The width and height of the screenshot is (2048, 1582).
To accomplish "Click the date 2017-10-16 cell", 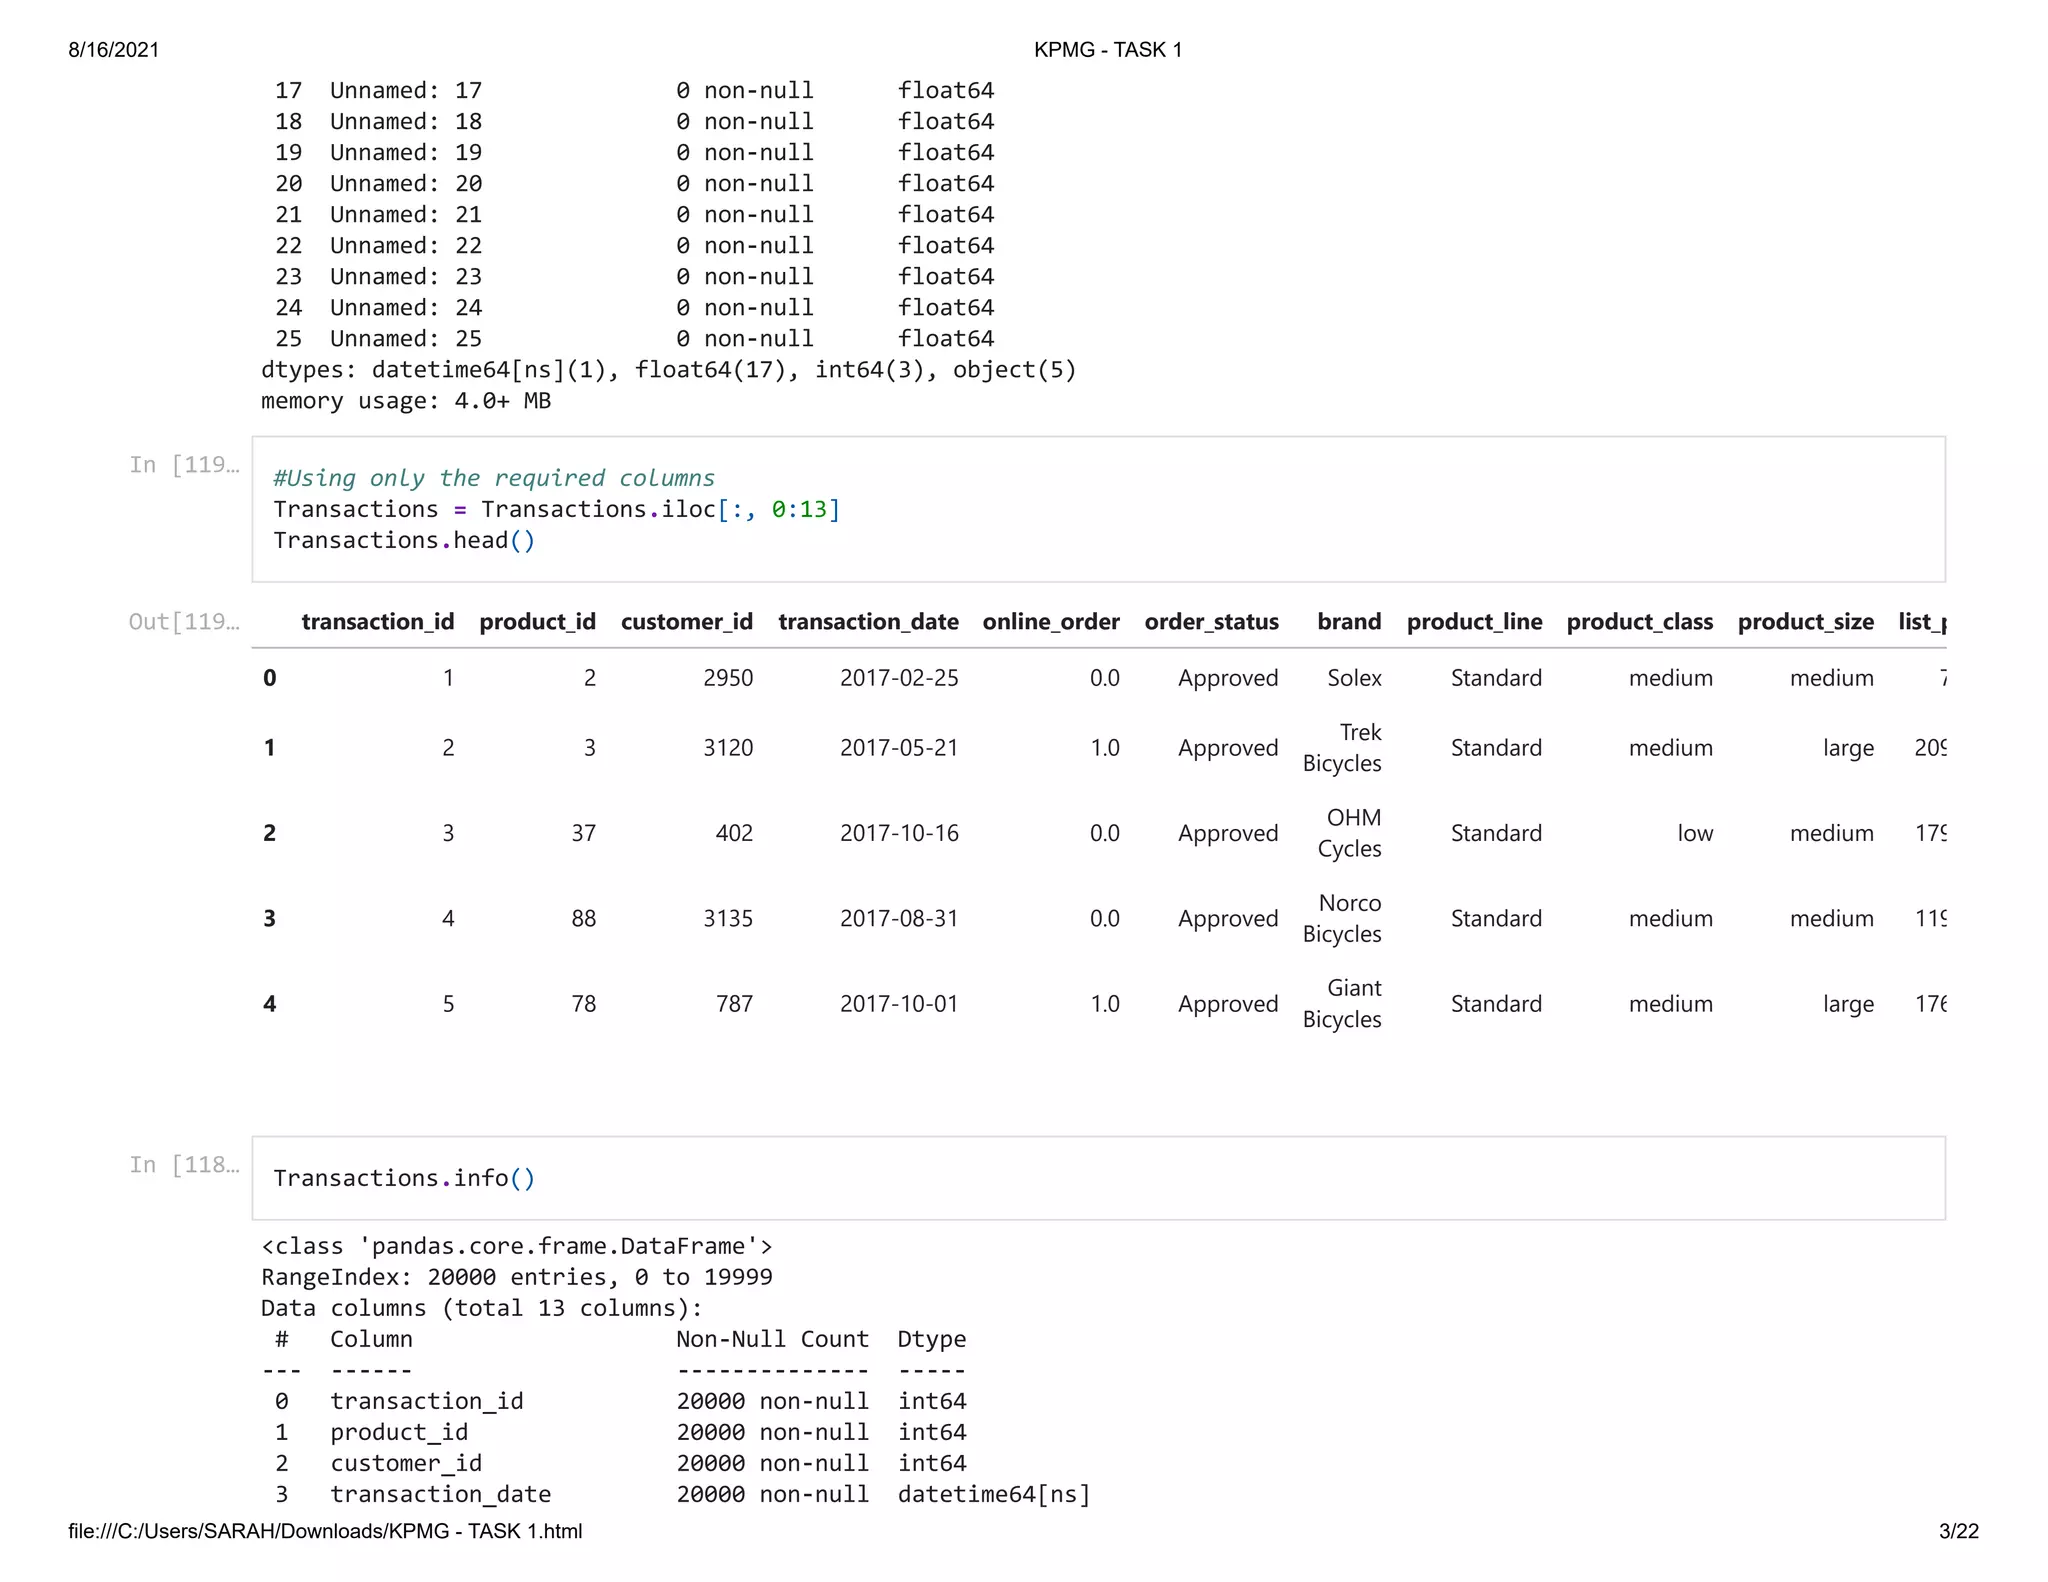I will (898, 833).
